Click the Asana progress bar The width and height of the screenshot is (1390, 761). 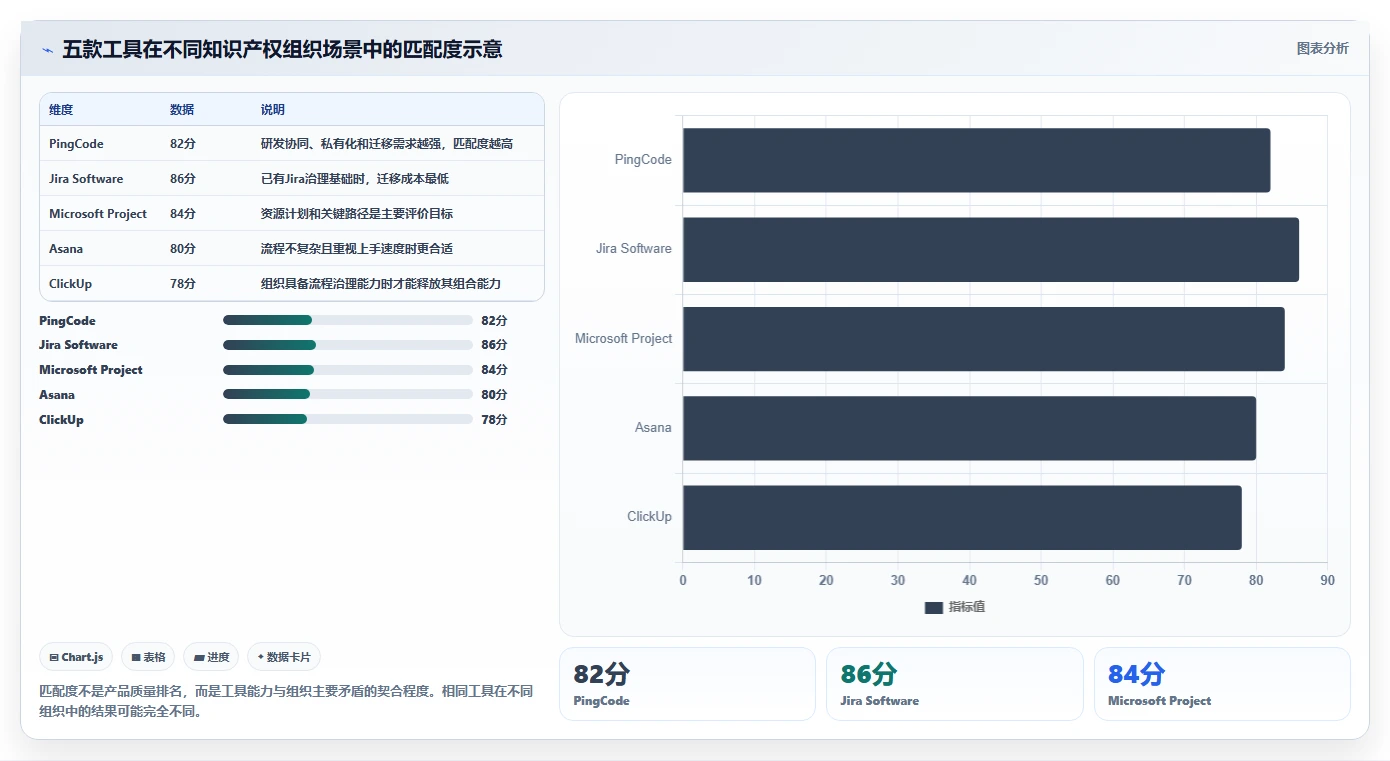348,395
